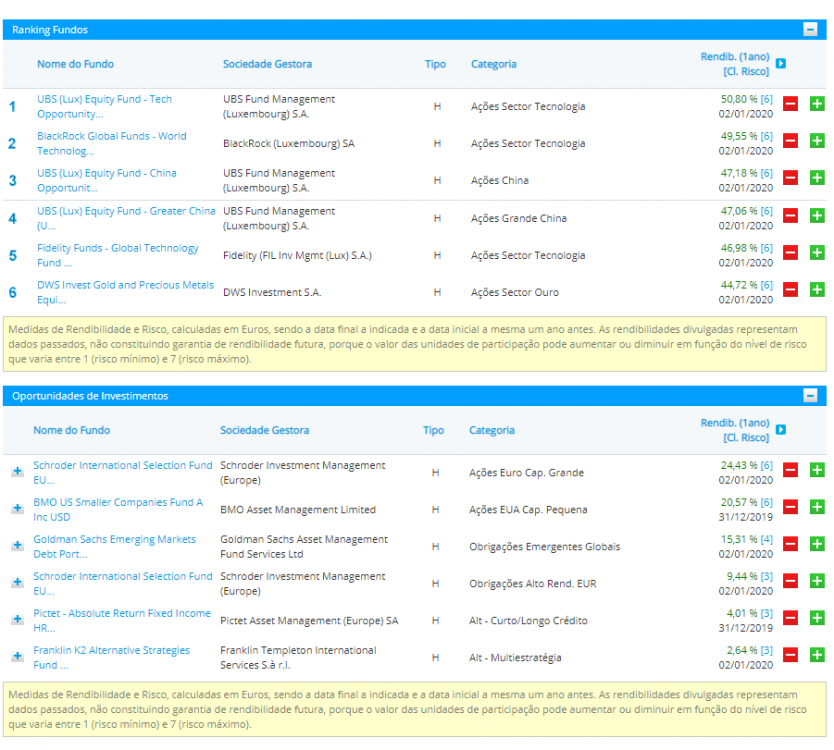Expand details for Schroder Ações Euro Cap. Grande row
This screenshot has width=834, height=750.
click(17, 472)
